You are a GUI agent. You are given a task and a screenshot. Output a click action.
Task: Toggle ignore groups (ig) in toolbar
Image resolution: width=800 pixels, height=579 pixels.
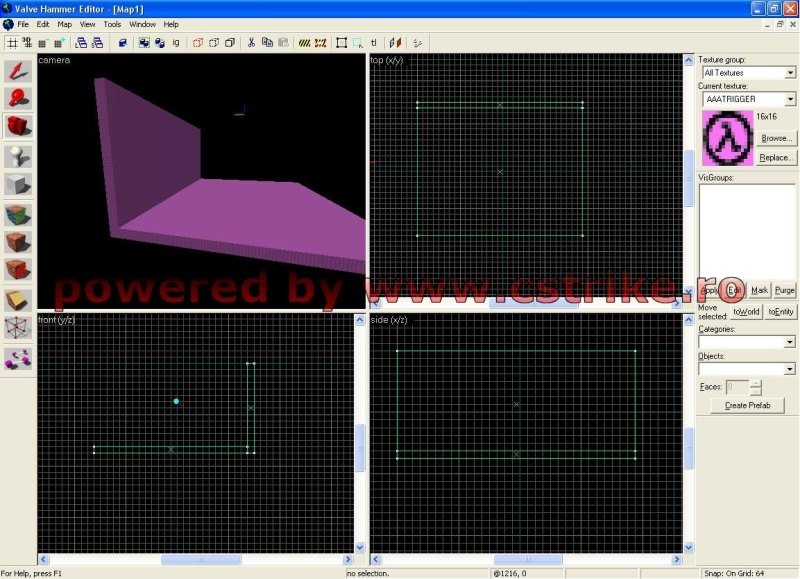tap(176, 43)
